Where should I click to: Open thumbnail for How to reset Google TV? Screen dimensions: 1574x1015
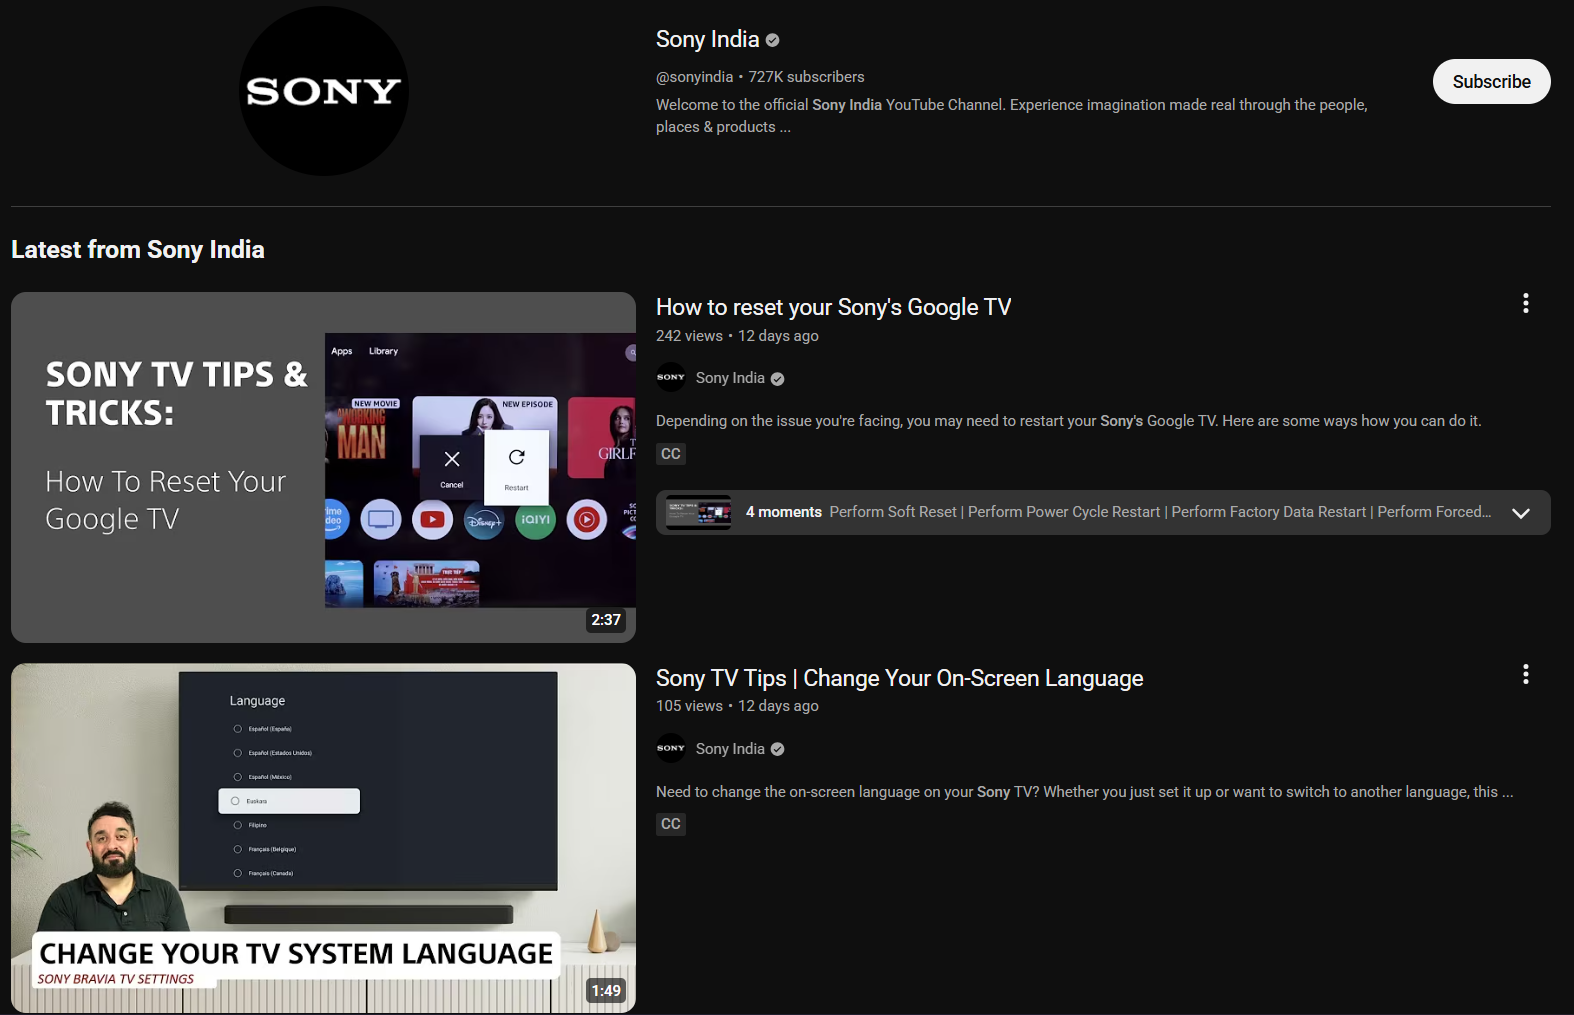323,467
